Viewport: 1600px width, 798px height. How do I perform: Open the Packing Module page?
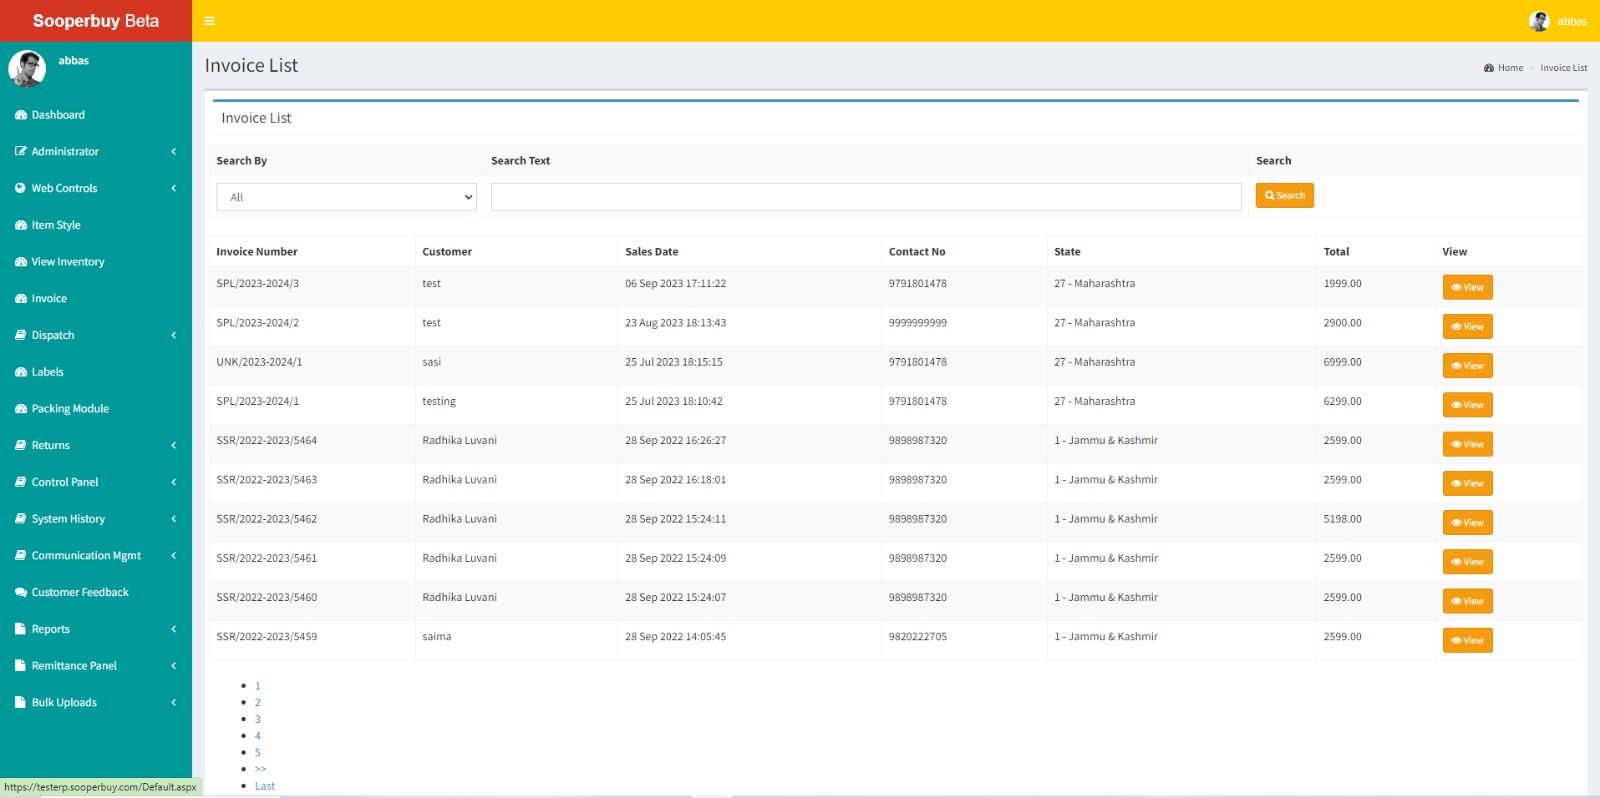coord(70,409)
